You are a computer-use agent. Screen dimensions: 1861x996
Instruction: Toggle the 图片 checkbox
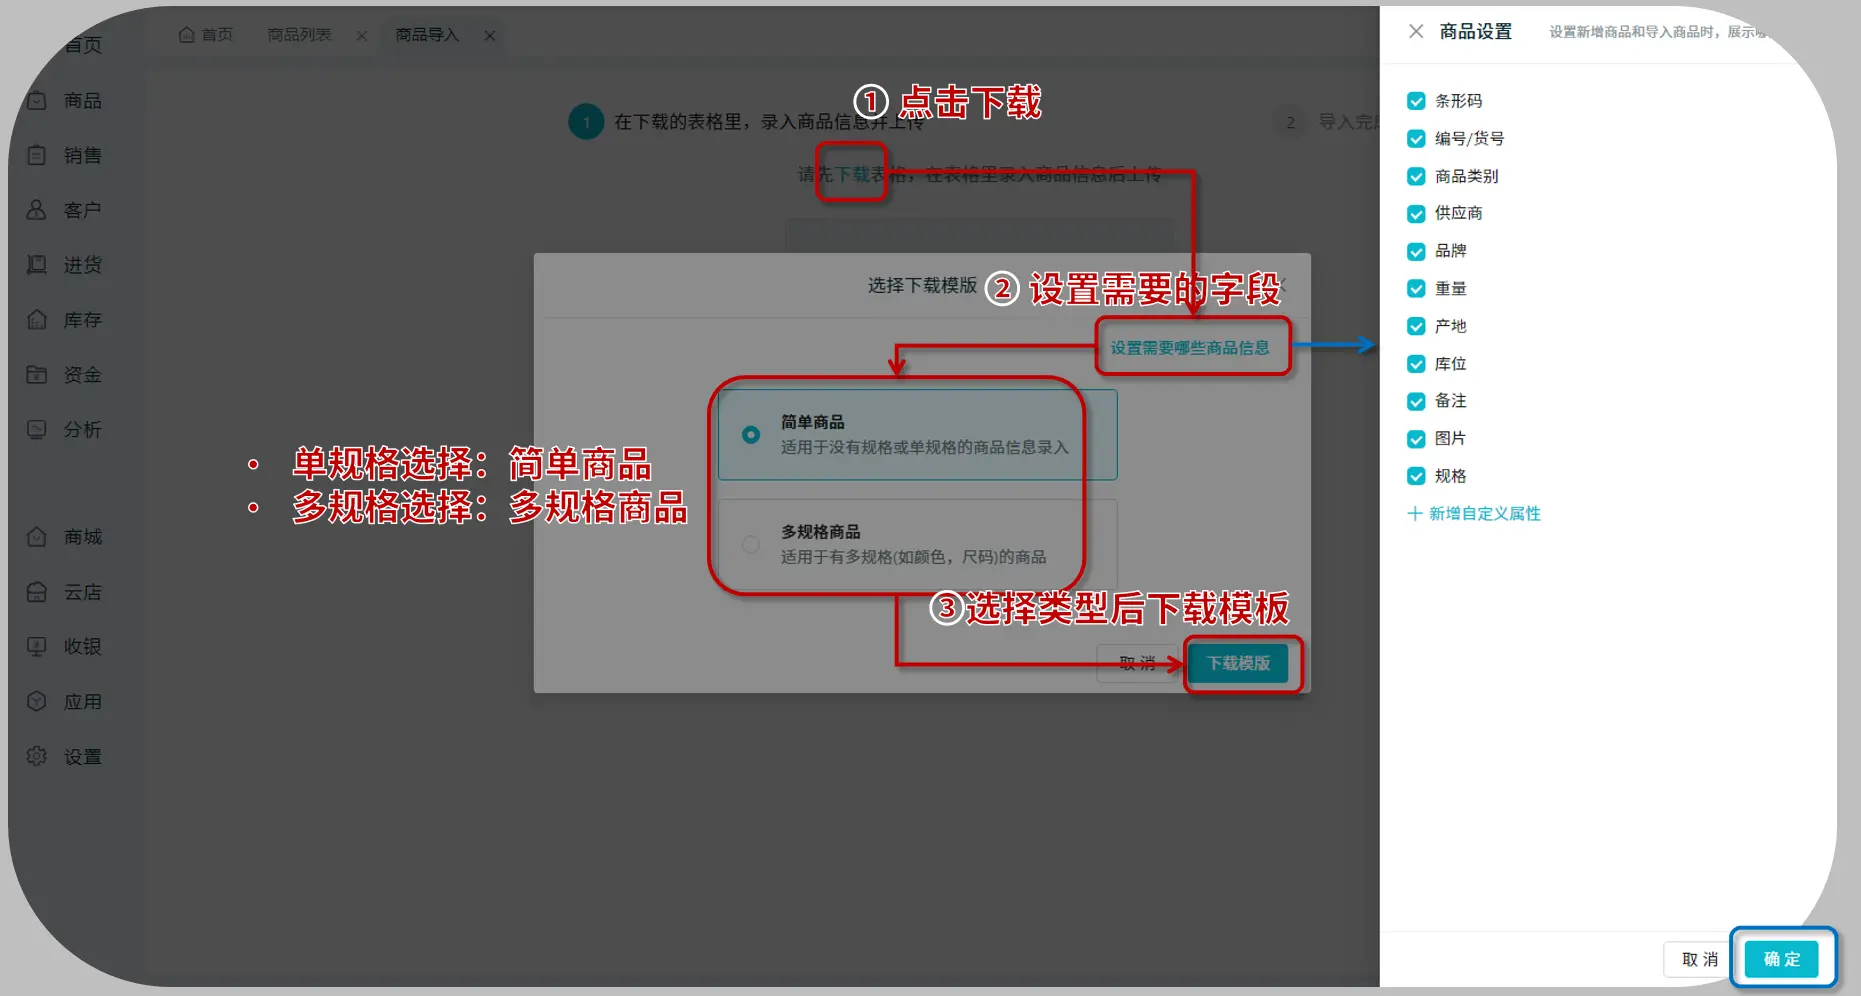click(x=1416, y=439)
